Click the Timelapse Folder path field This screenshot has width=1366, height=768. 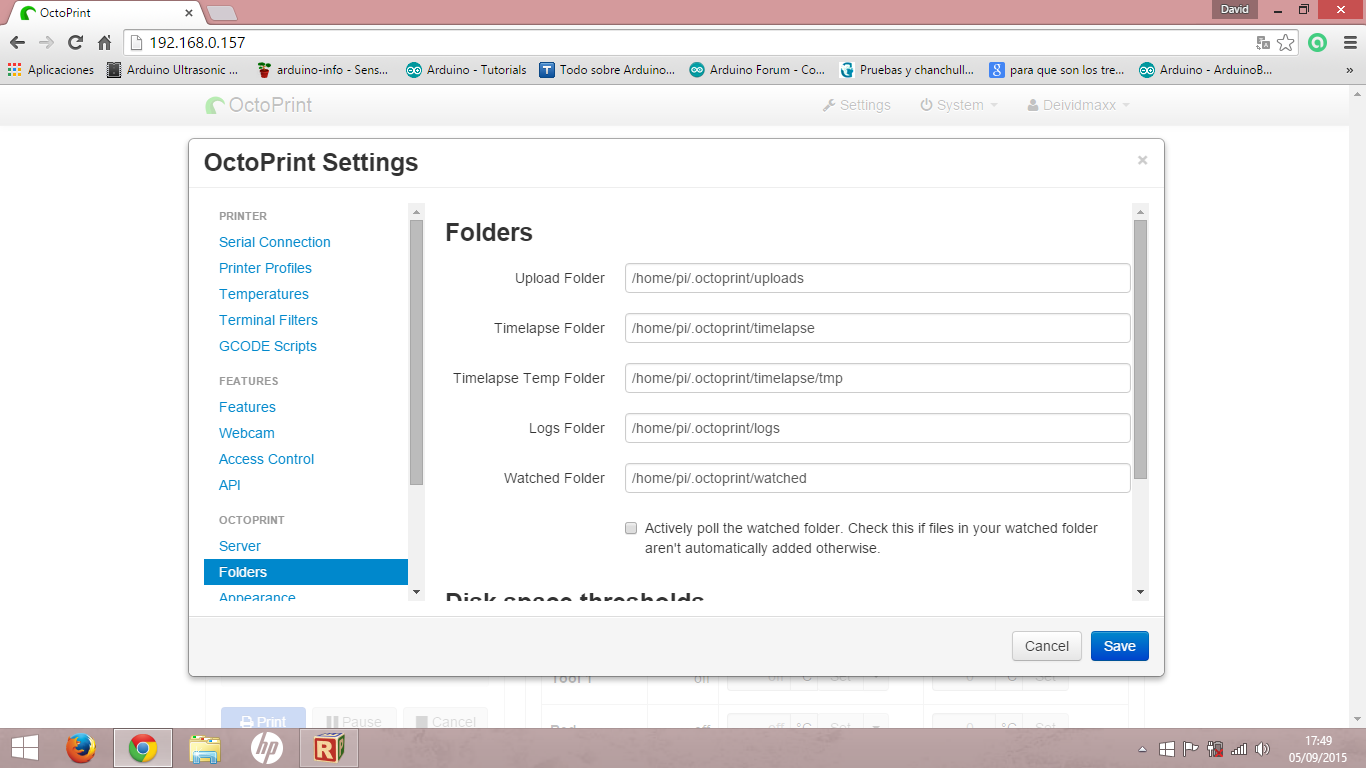[x=878, y=328]
